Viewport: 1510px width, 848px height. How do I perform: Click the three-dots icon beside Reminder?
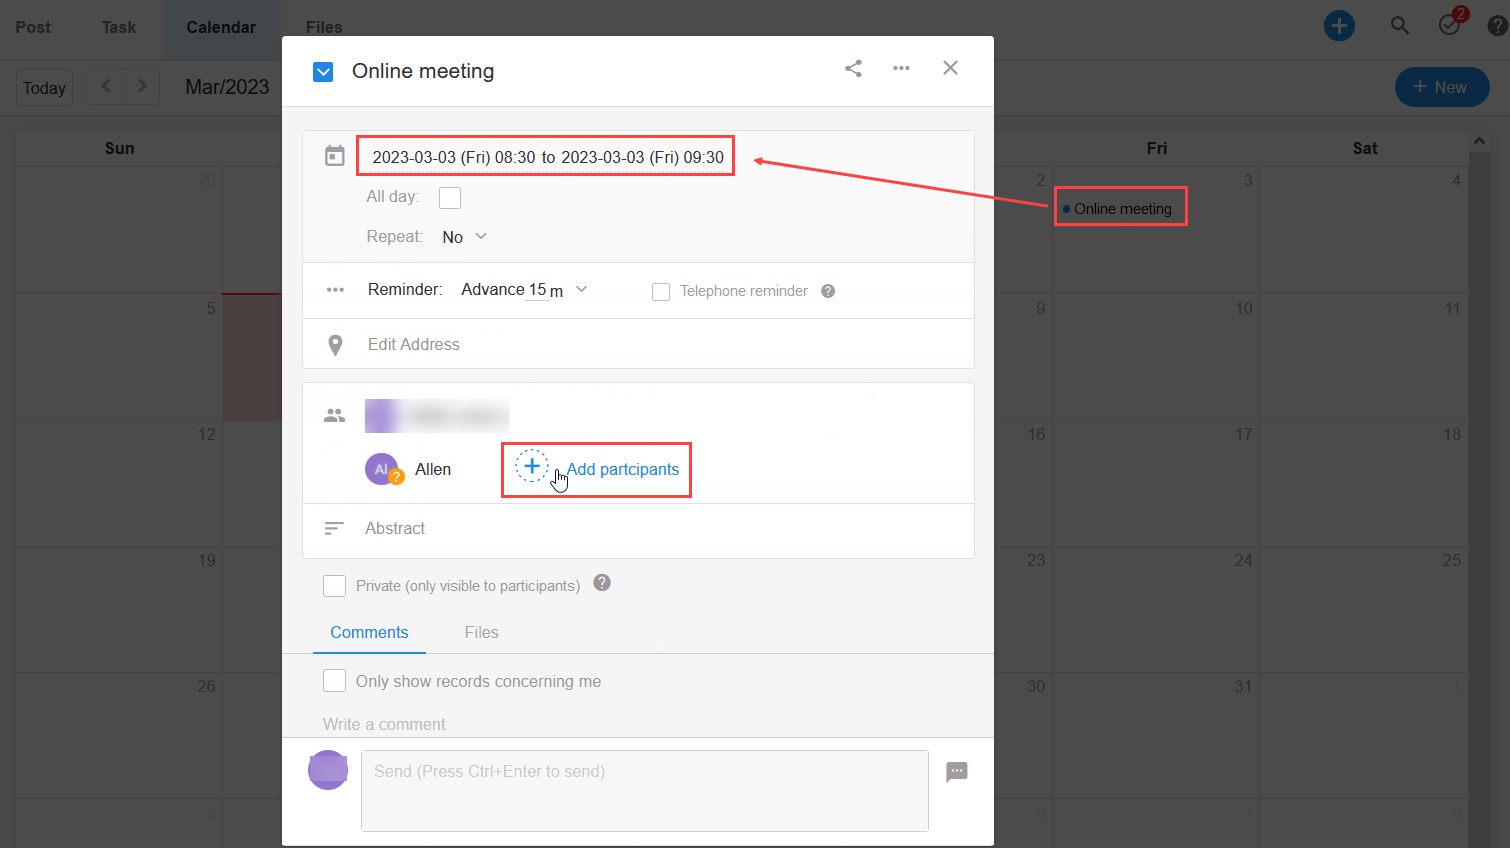point(335,290)
